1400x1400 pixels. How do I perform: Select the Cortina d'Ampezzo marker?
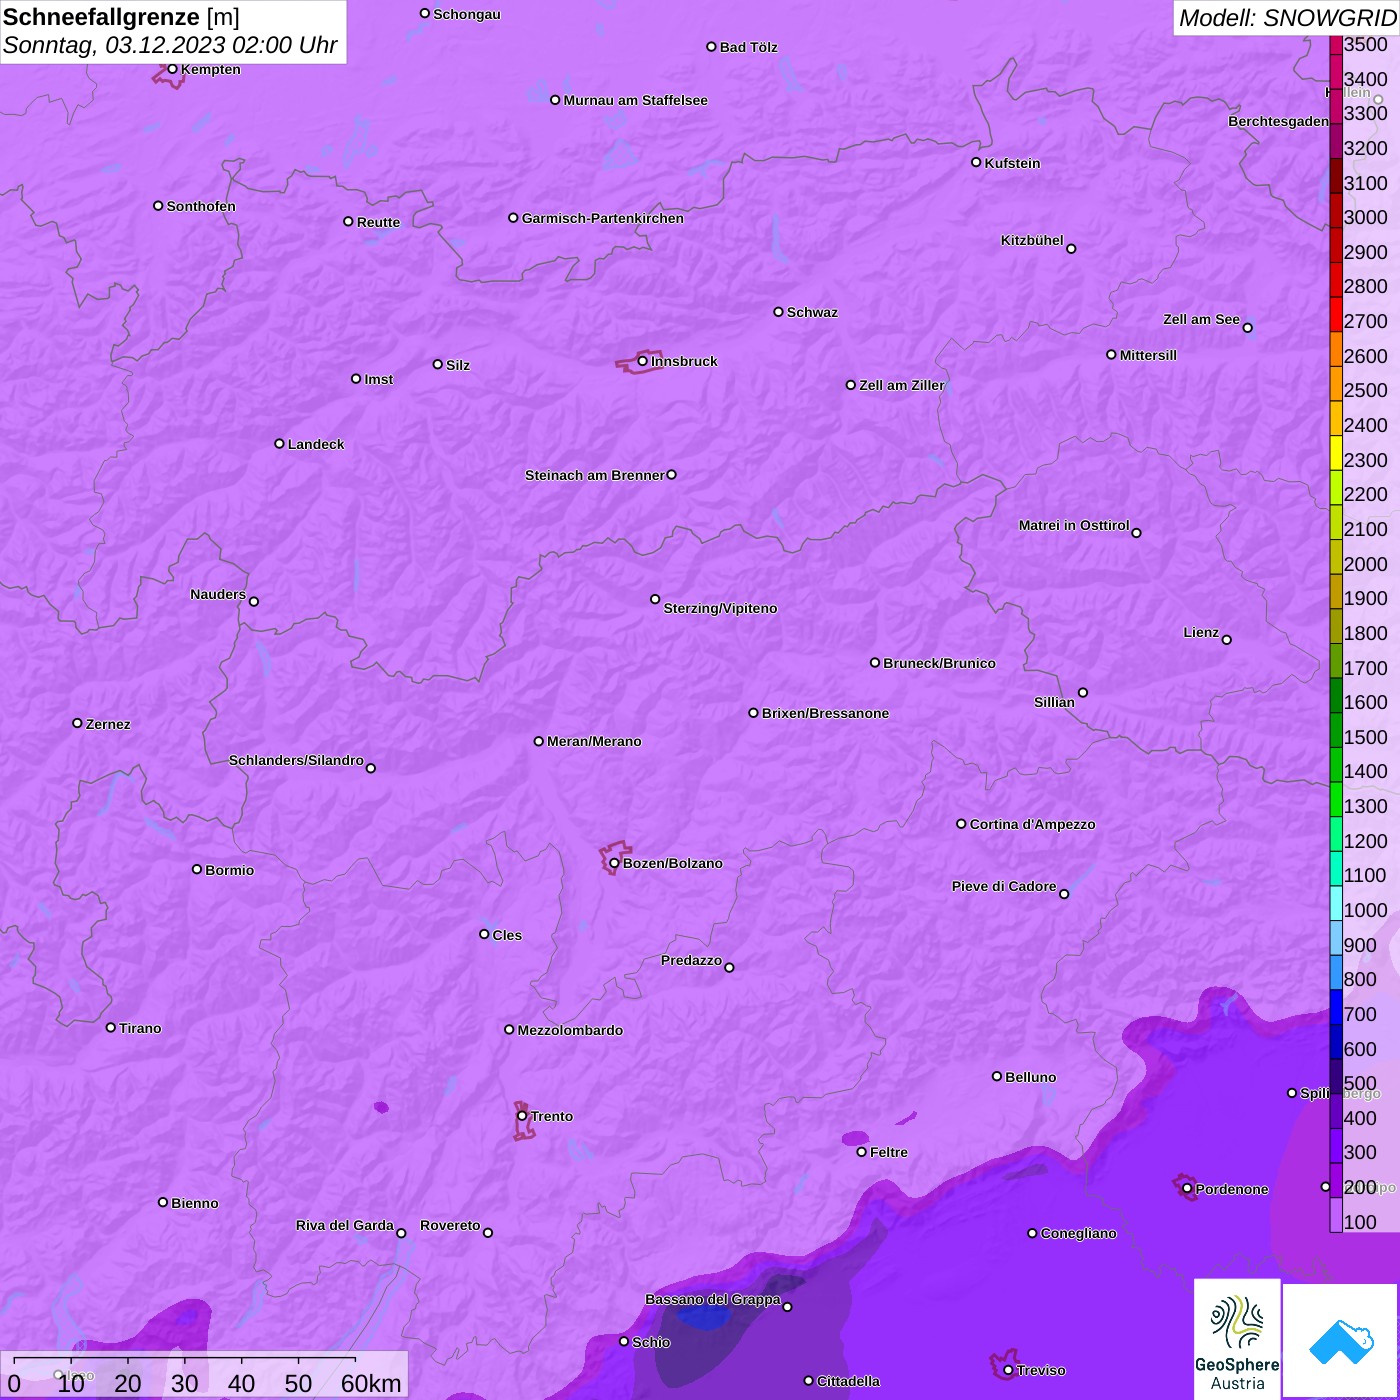tap(961, 824)
